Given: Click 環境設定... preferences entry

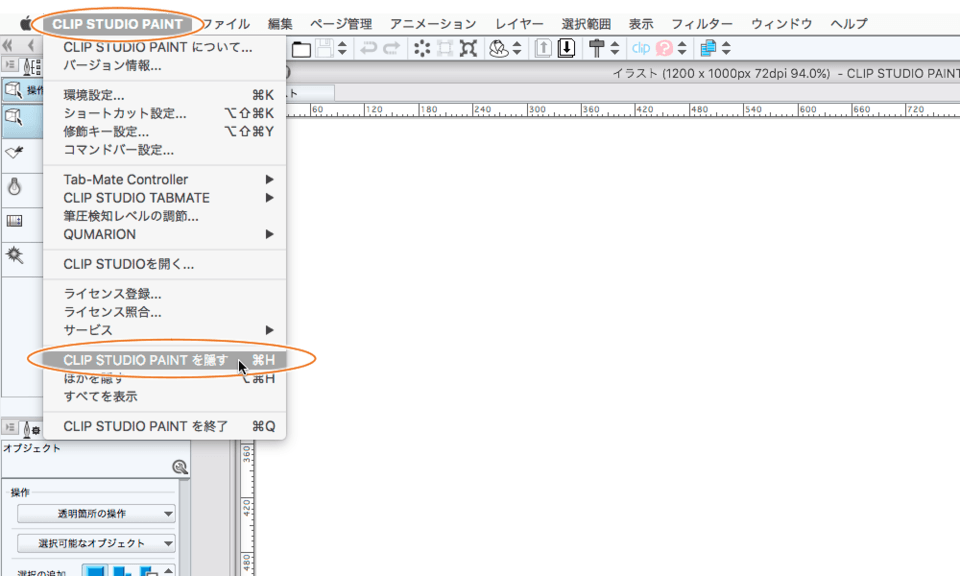Looking at the screenshot, I should click(x=94, y=95).
